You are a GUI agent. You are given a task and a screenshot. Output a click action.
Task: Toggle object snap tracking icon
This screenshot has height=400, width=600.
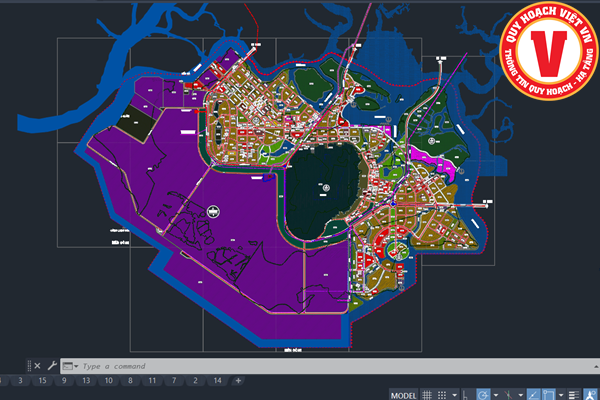pos(533,395)
